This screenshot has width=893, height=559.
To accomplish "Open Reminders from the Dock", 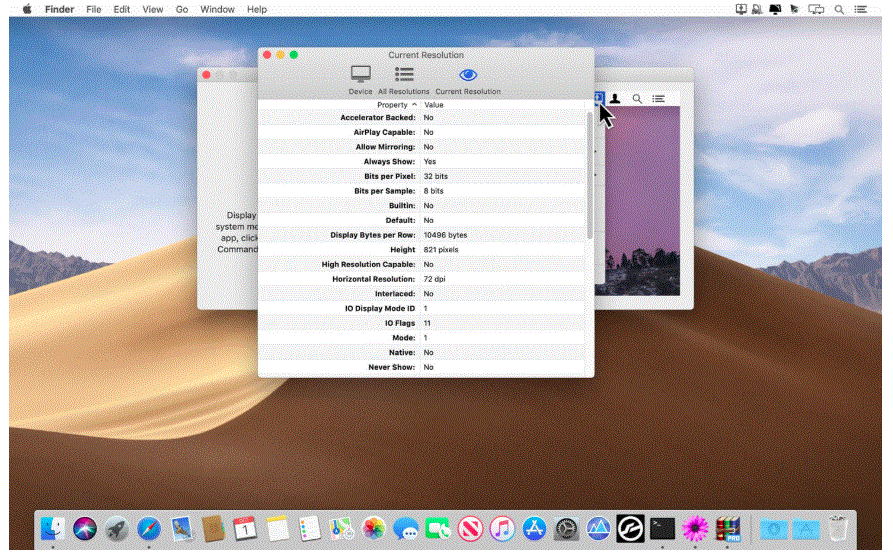I will click(x=309, y=528).
